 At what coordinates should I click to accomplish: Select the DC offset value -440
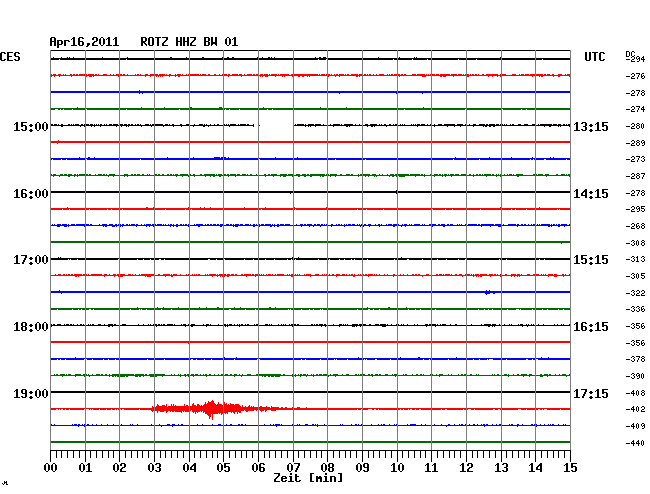[635, 443]
